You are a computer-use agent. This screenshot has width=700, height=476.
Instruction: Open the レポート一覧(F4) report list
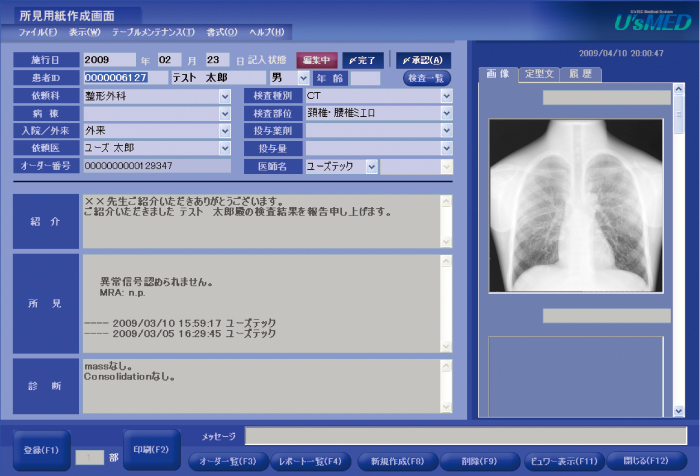coord(310,461)
